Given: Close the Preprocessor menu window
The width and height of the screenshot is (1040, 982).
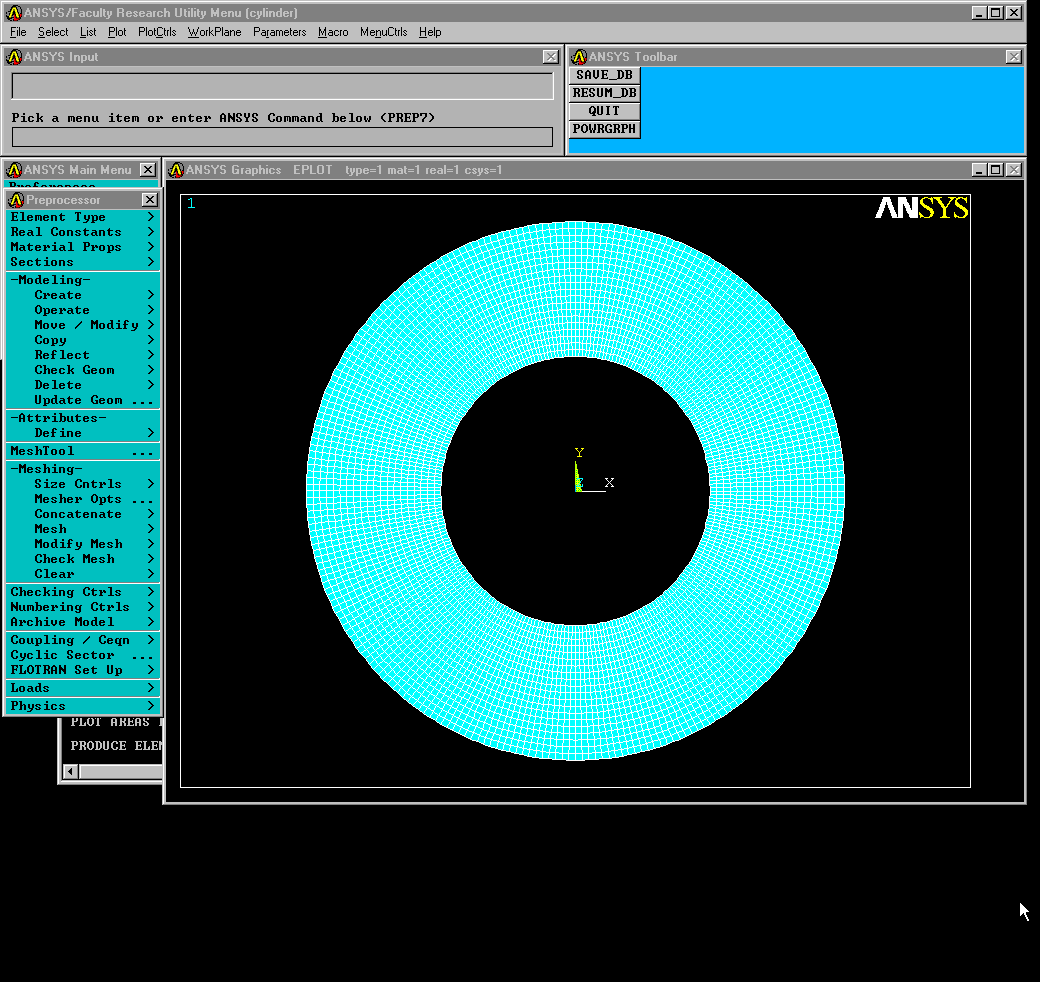Looking at the screenshot, I should (x=150, y=200).
